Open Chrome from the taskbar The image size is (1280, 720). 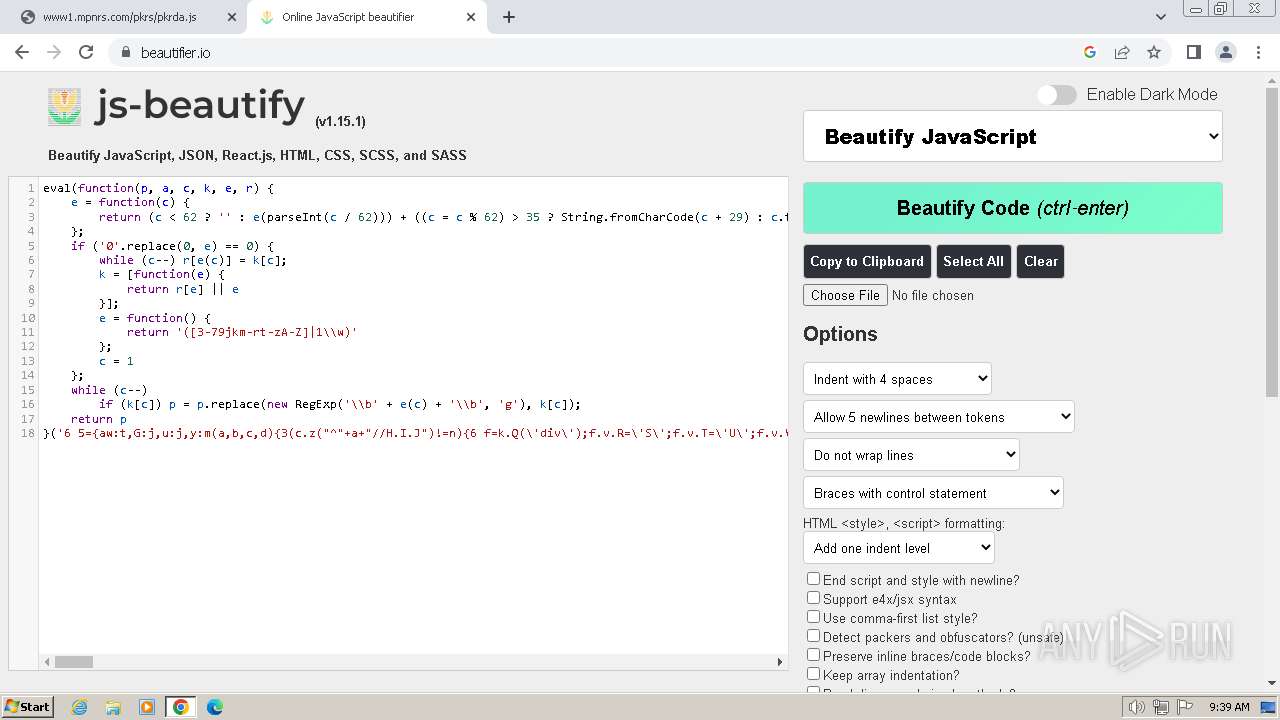(x=181, y=707)
